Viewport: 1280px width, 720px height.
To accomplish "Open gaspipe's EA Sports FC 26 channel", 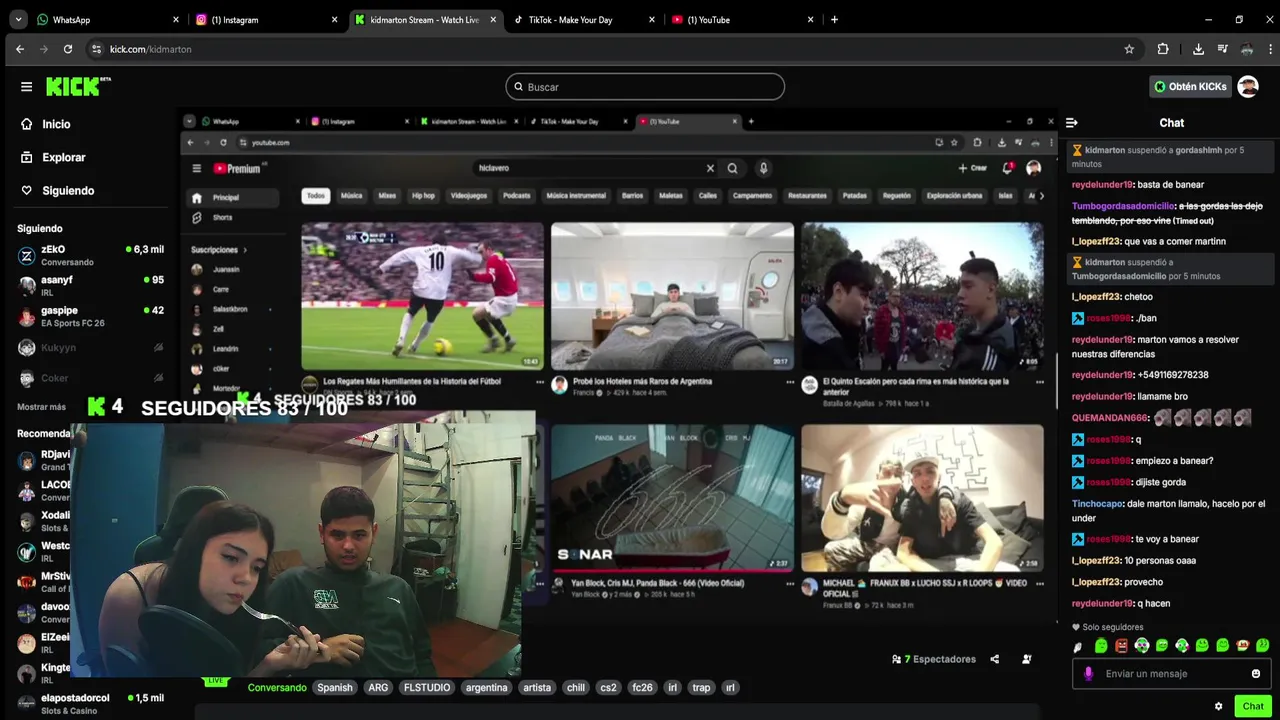I will (90, 317).
